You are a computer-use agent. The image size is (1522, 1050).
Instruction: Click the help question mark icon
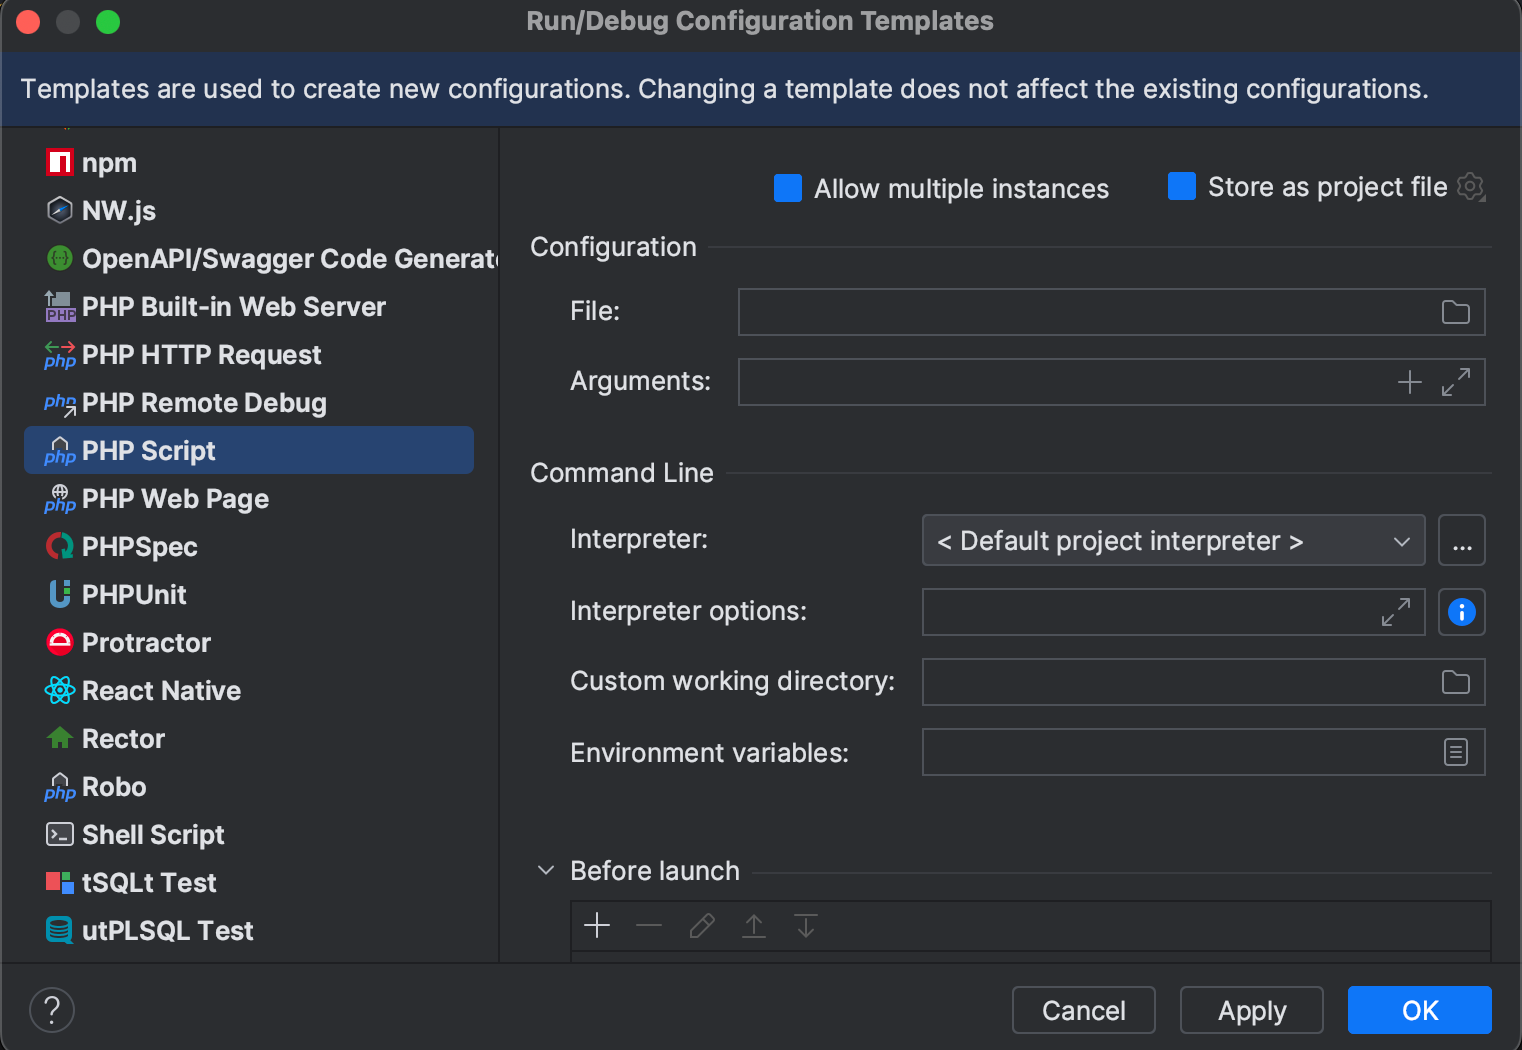tap(52, 1010)
